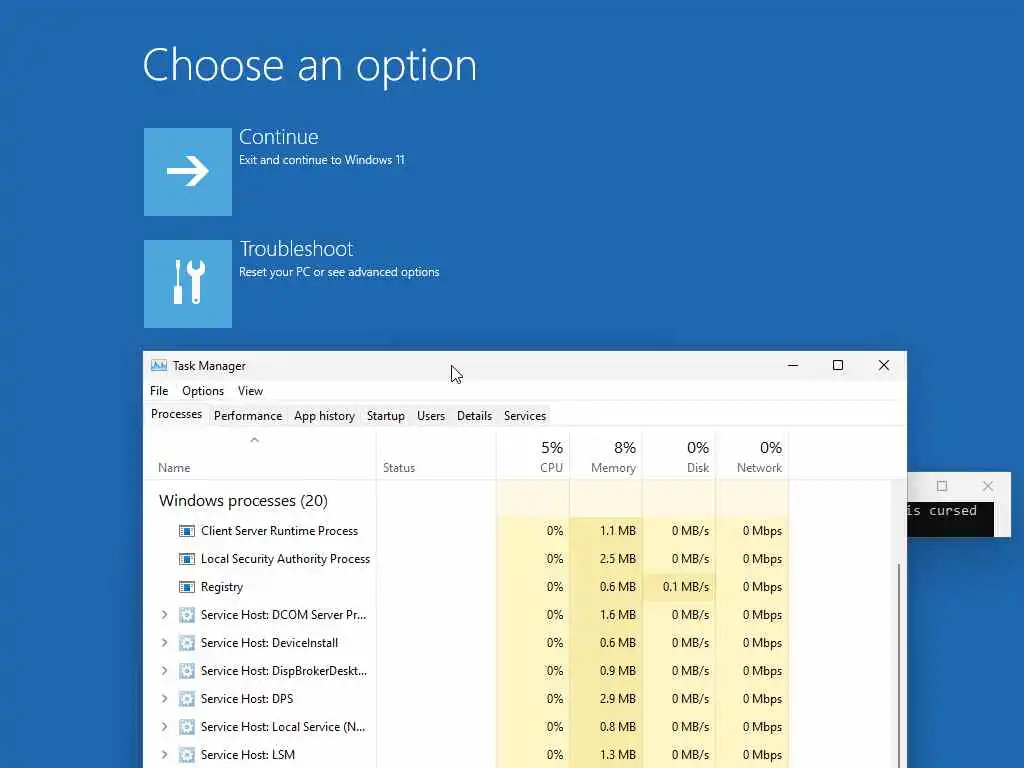Click the Service Host: DPS gear icon

(187, 699)
